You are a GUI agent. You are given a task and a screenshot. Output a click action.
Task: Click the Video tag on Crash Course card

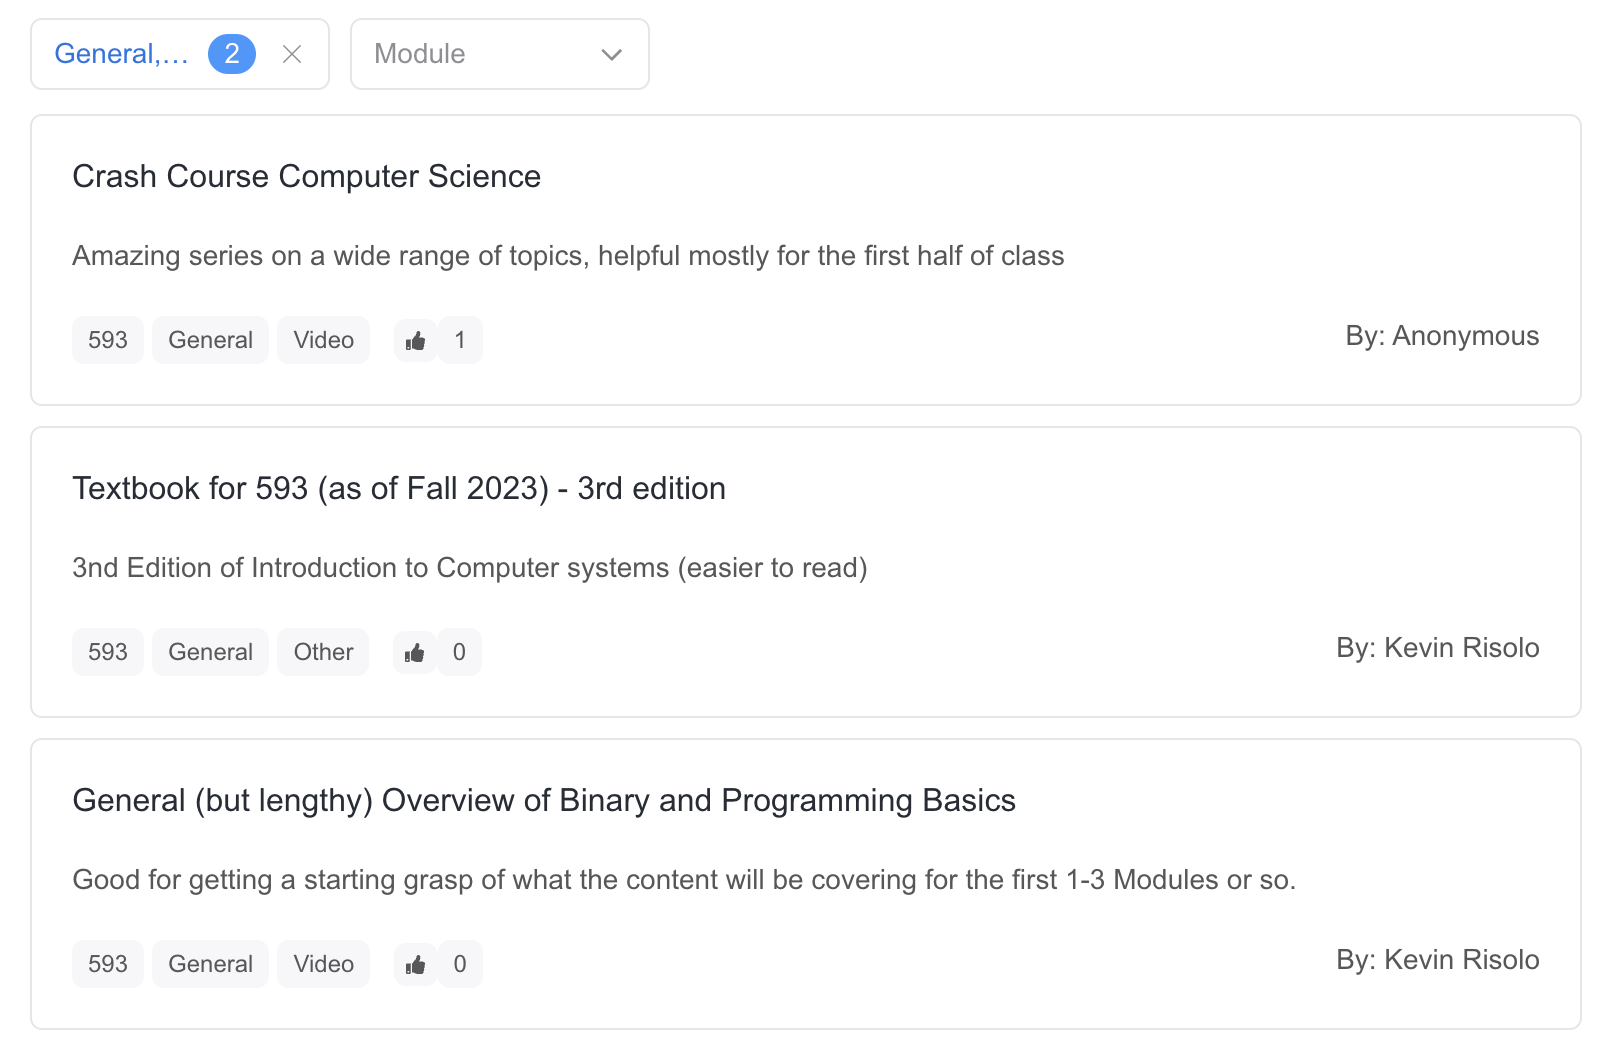point(323,341)
